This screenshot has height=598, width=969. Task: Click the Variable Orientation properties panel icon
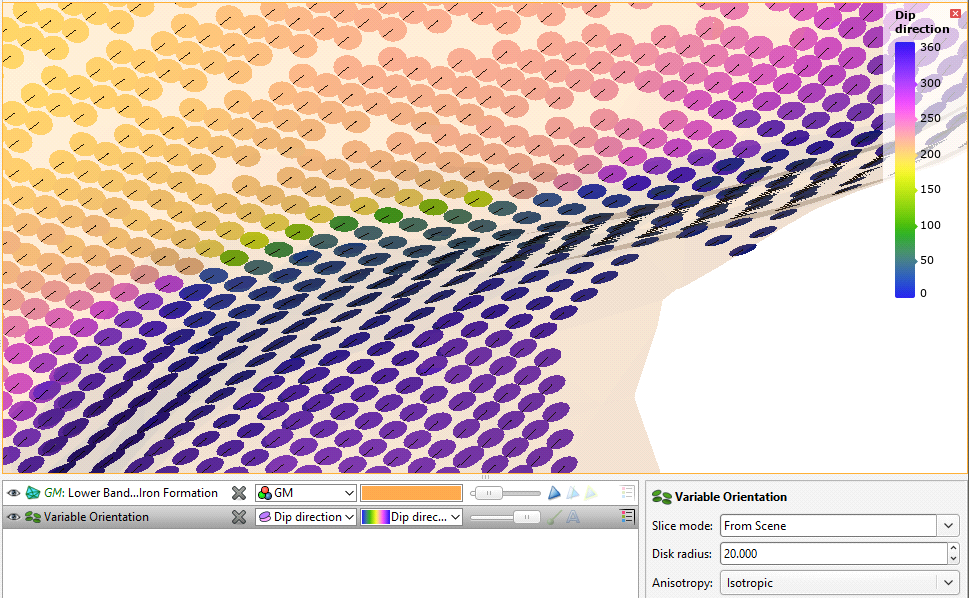(x=662, y=497)
